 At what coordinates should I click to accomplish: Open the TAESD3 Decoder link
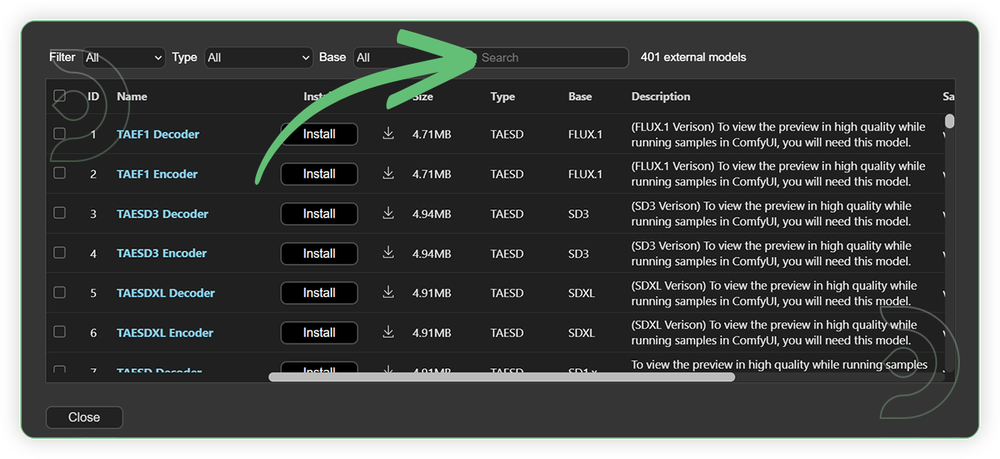coord(163,214)
